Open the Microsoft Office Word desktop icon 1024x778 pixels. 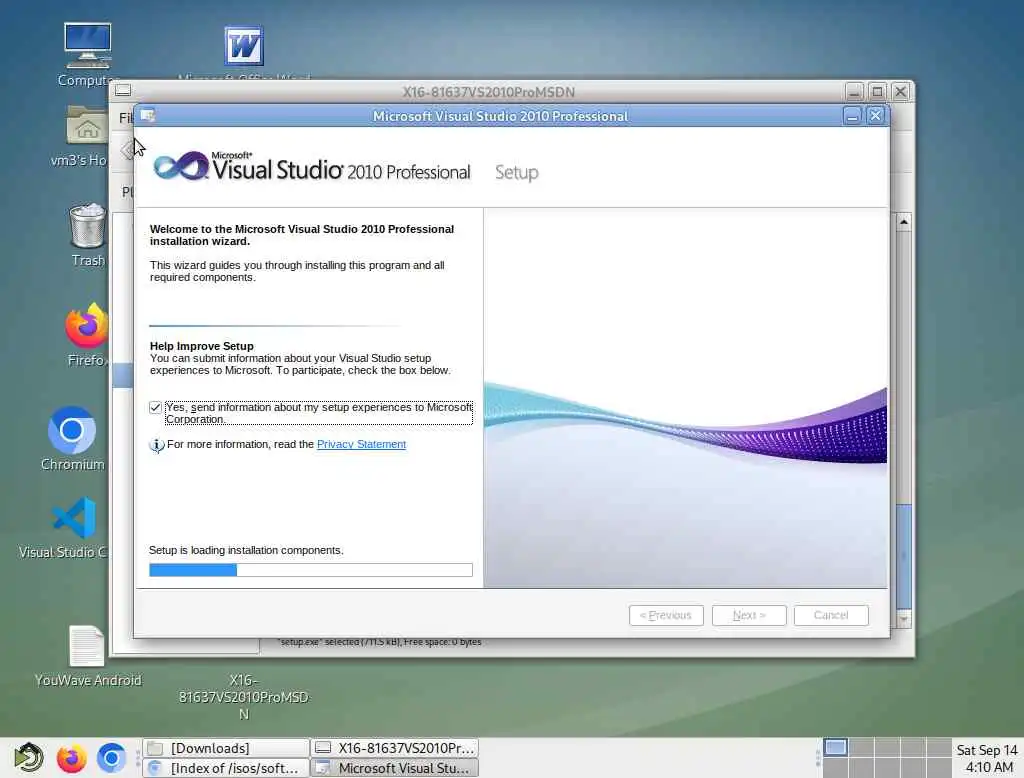[x=244, y=46]
